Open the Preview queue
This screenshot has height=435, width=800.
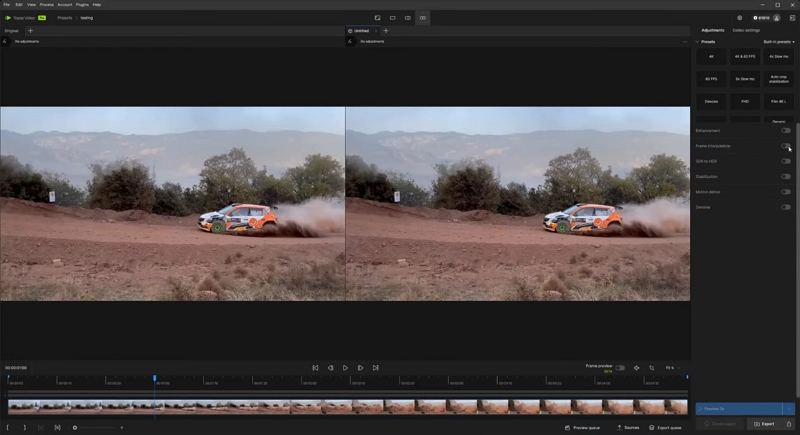point(582,427)
